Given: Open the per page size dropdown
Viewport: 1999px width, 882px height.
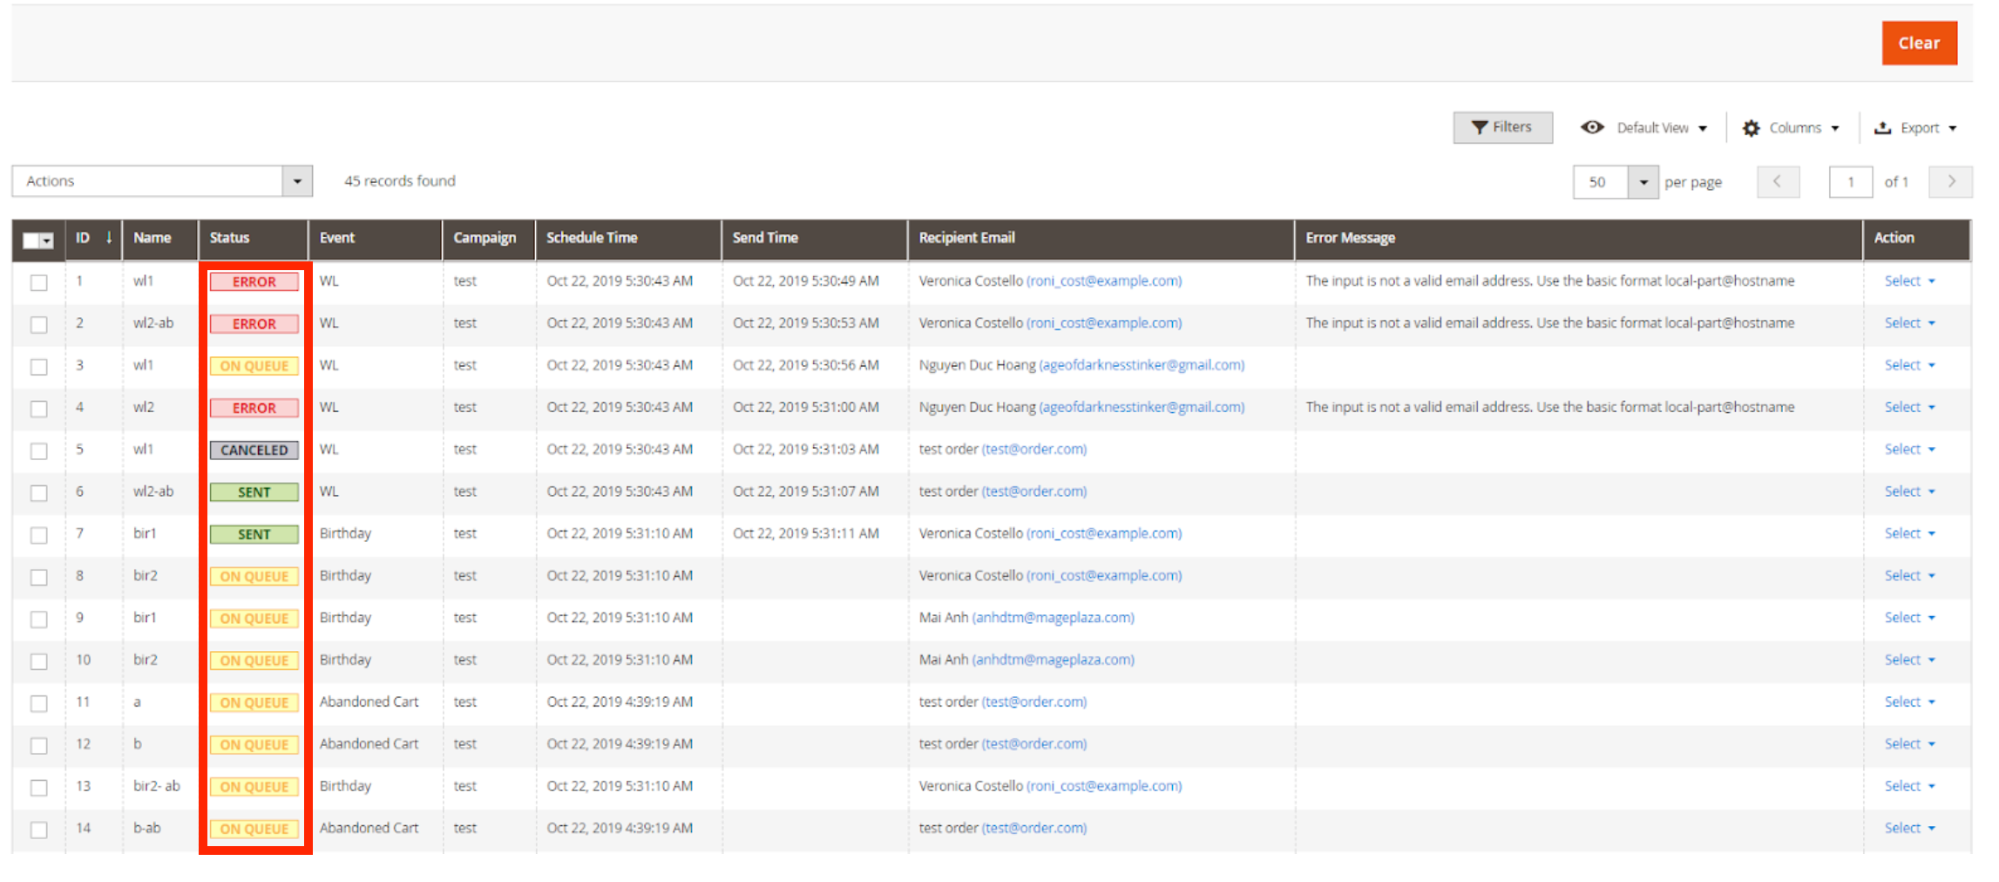Looking at the screenshot, I should coord(1643,182).
